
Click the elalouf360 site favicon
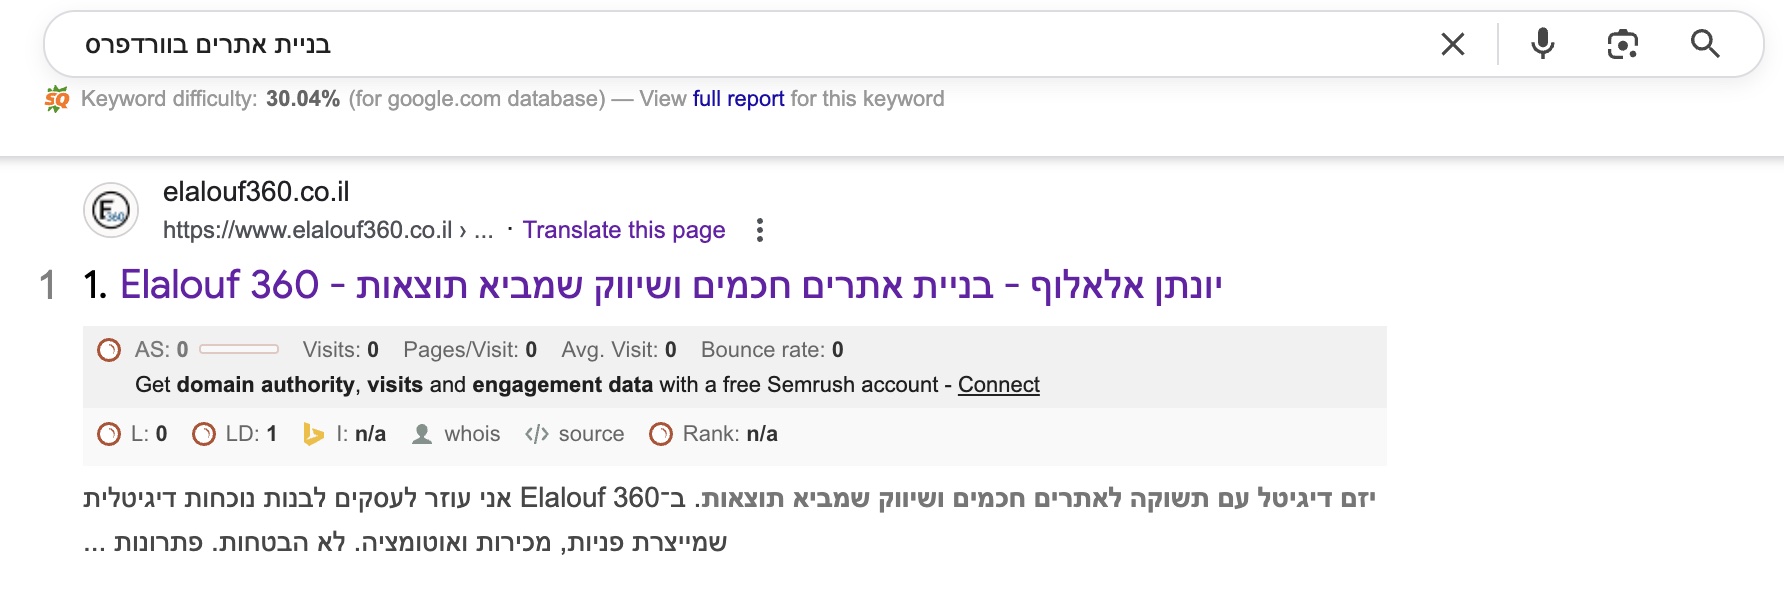click(x=110, y=210)
